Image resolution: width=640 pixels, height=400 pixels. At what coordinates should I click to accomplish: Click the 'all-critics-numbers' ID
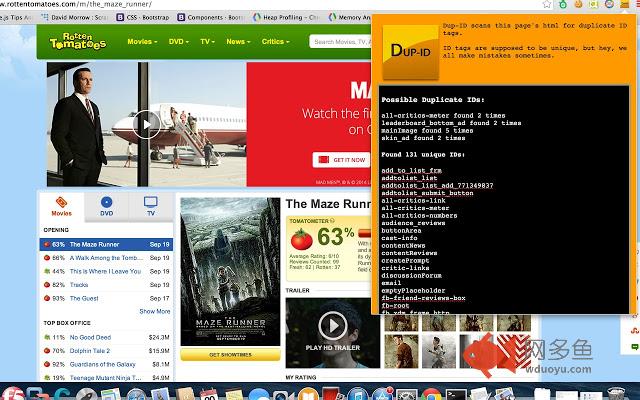coord(419,216)
